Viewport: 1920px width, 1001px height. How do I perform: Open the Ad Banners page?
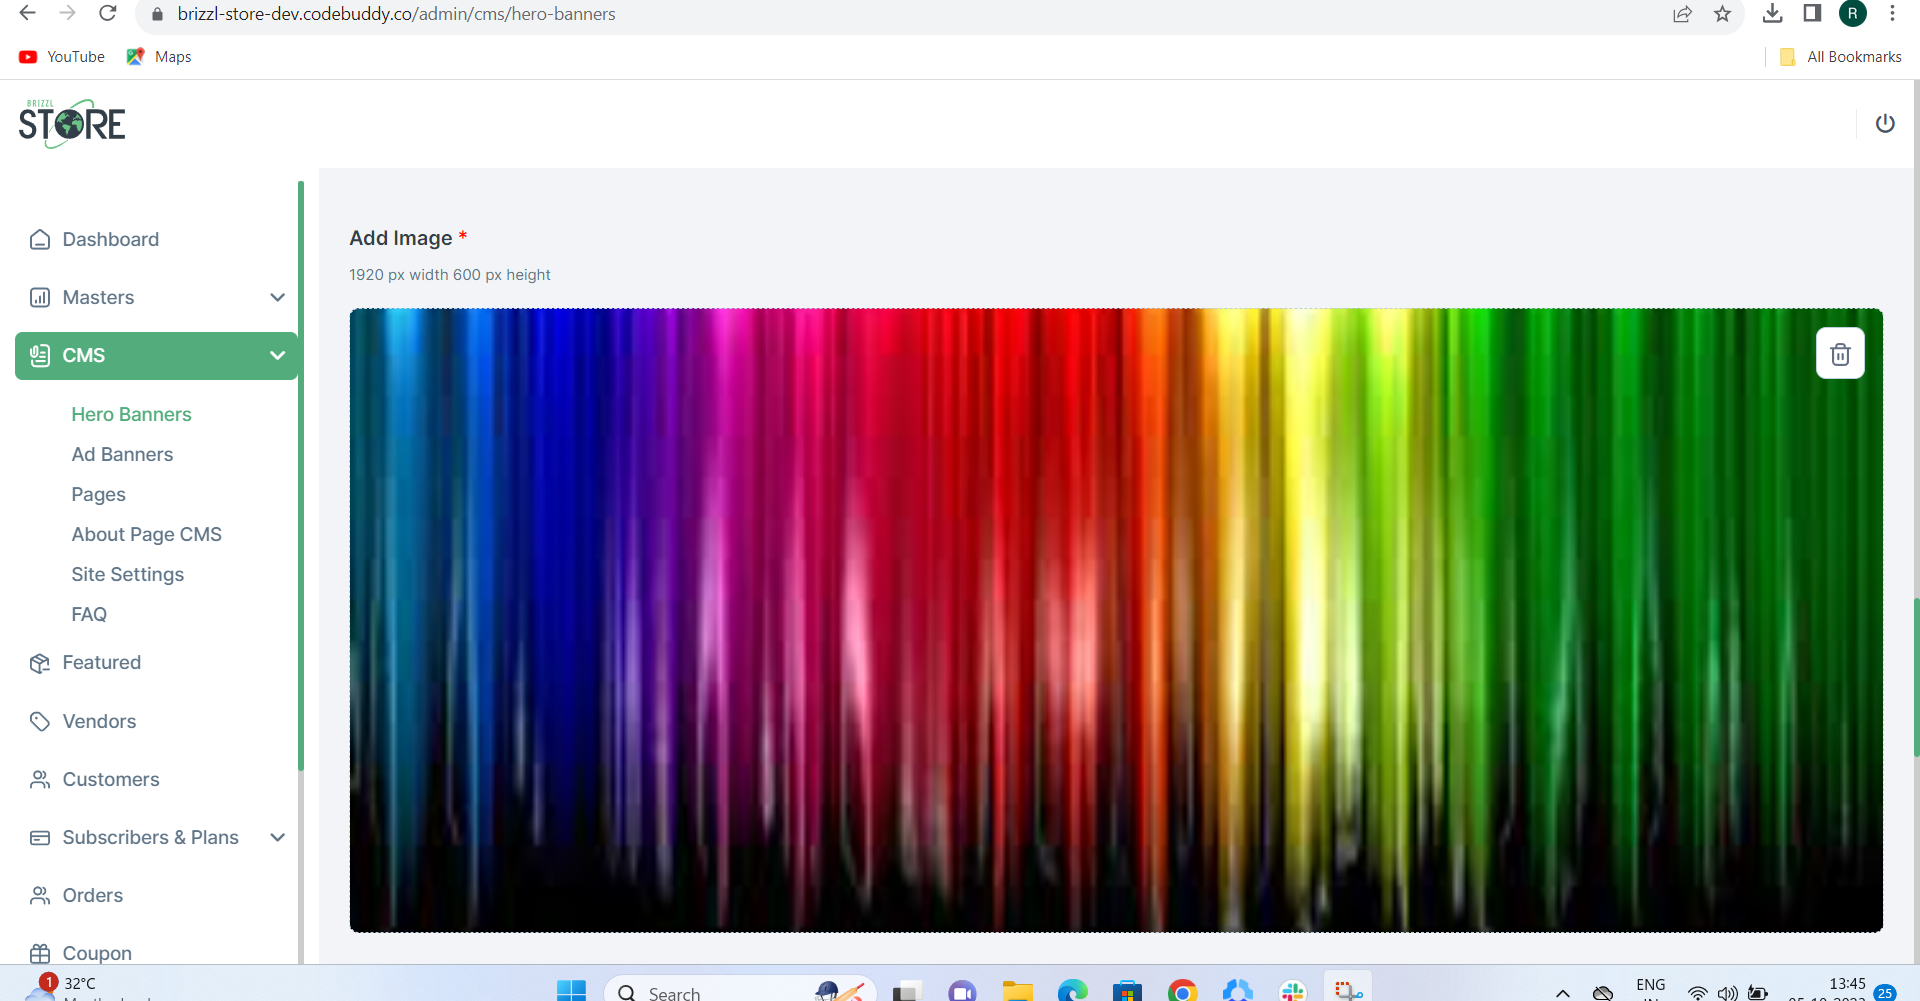pos(122,454)
